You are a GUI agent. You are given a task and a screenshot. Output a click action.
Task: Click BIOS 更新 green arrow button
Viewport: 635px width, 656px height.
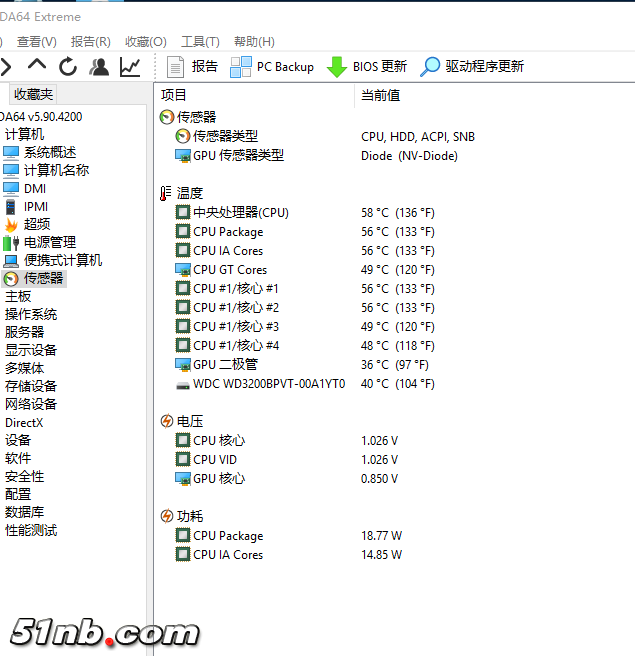coord(366,67)
